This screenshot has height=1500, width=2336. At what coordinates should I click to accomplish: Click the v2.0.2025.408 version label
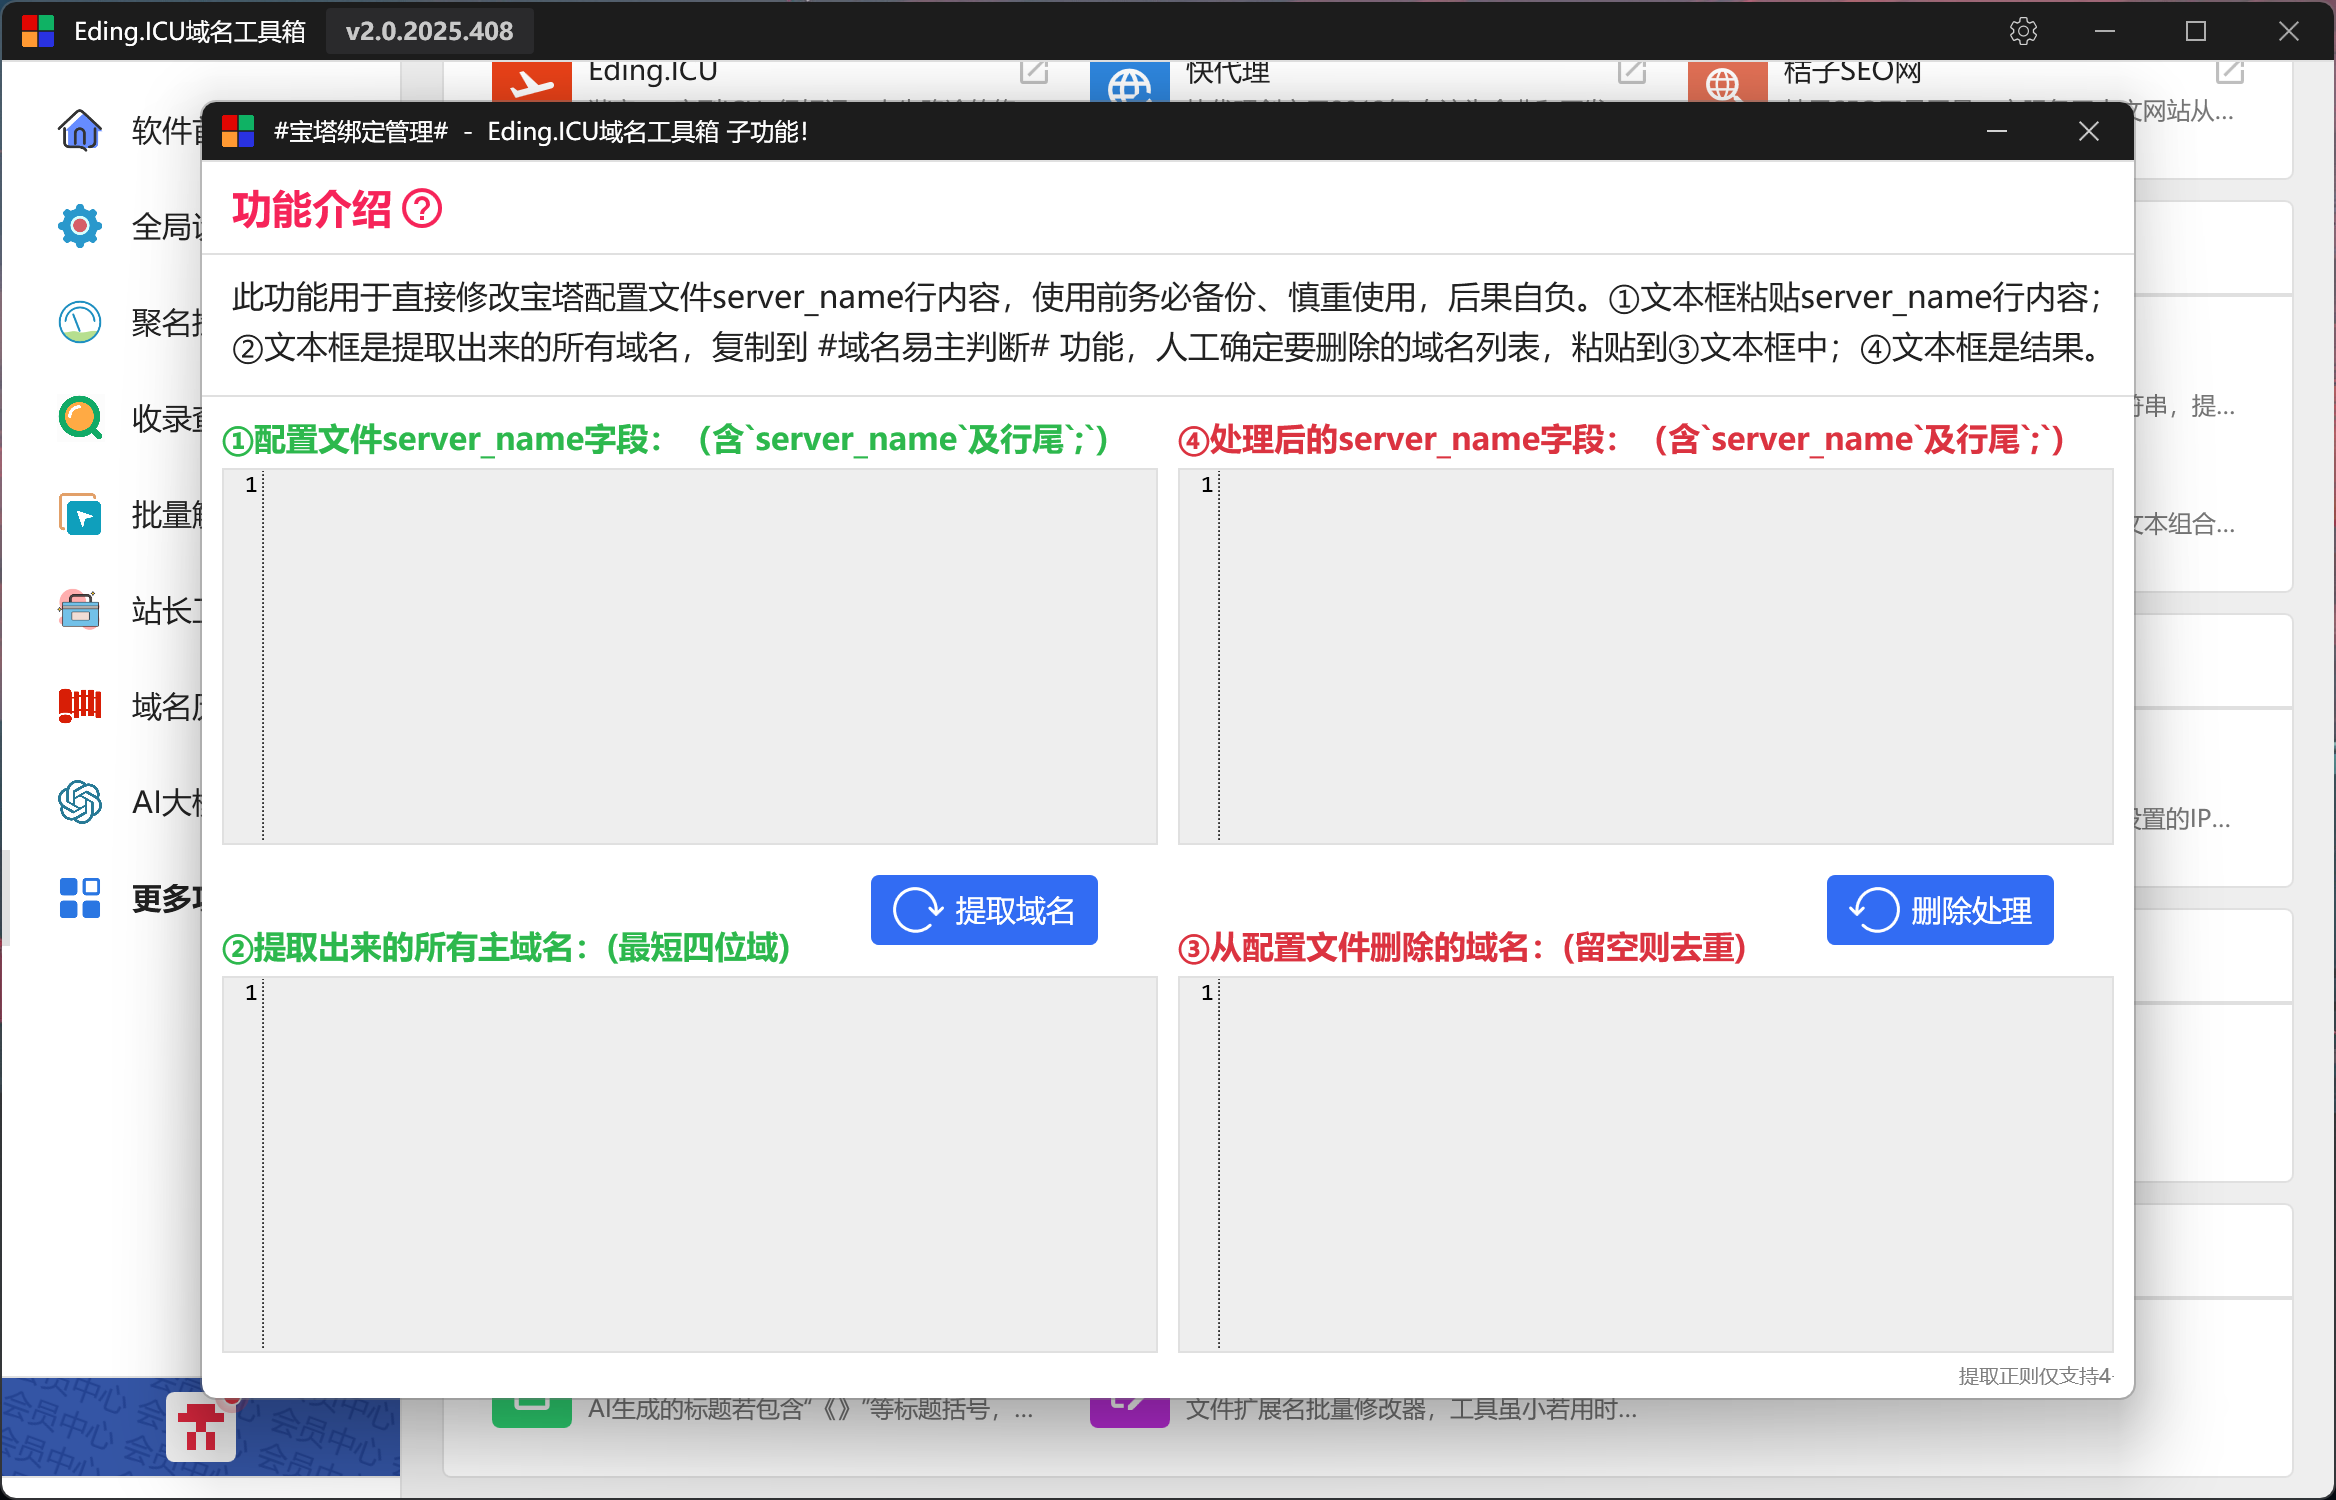click(x=430, y=31)
